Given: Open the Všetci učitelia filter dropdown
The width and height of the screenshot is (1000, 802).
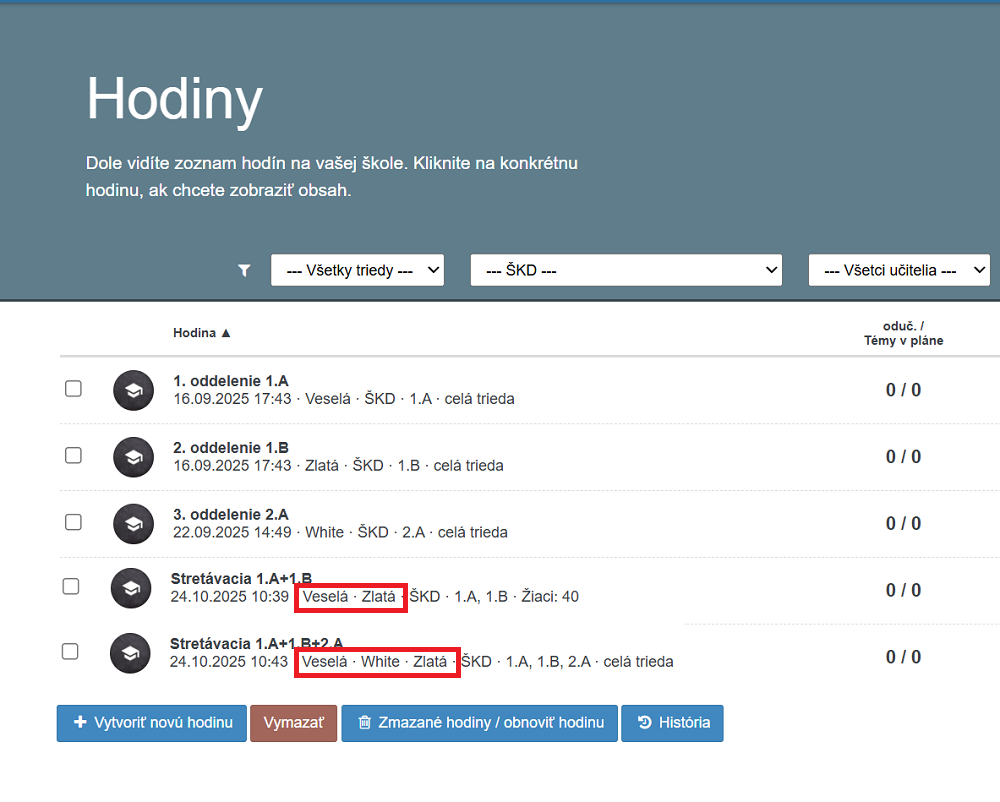Looking at the screenshot, I should pyautogui.click(x=898, y=270).
